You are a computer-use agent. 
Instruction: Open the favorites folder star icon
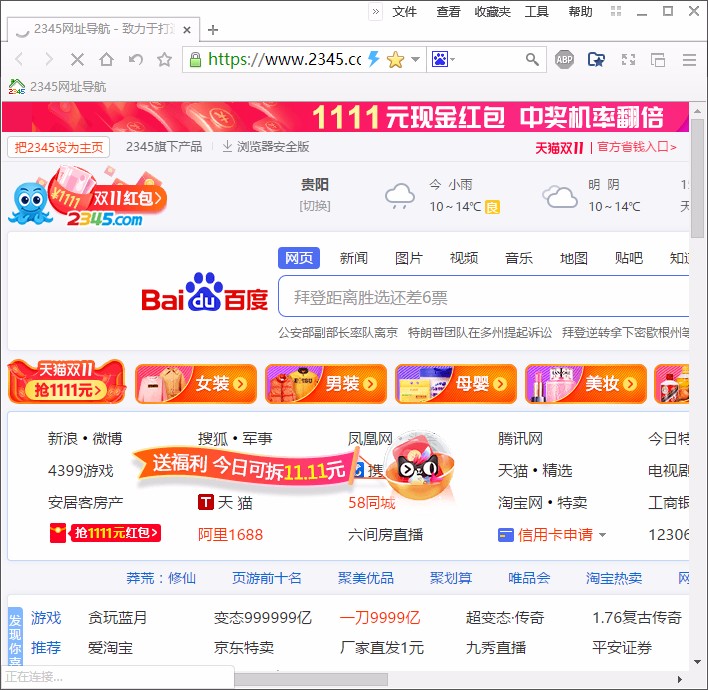(x=596, y=59)
